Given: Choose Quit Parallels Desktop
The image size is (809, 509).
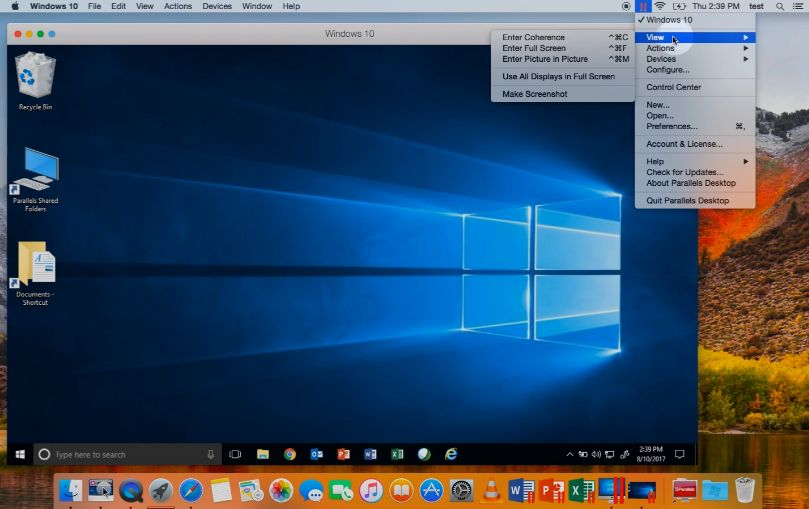Looking at the screenshot, I should tap(687, 200).
